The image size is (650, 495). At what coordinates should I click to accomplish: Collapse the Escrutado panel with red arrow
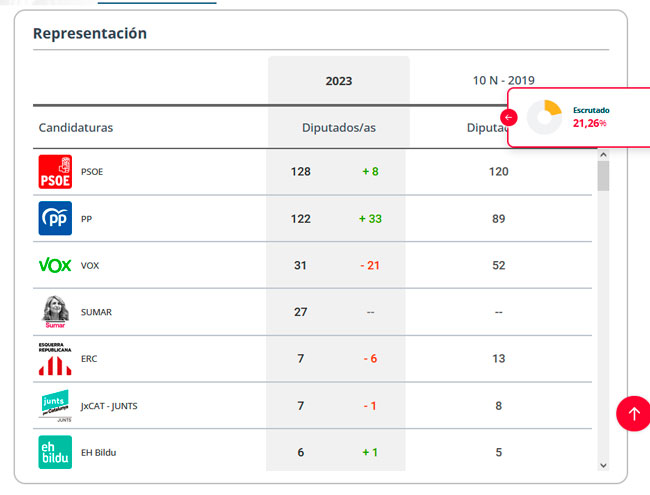[x=509, y=117]
